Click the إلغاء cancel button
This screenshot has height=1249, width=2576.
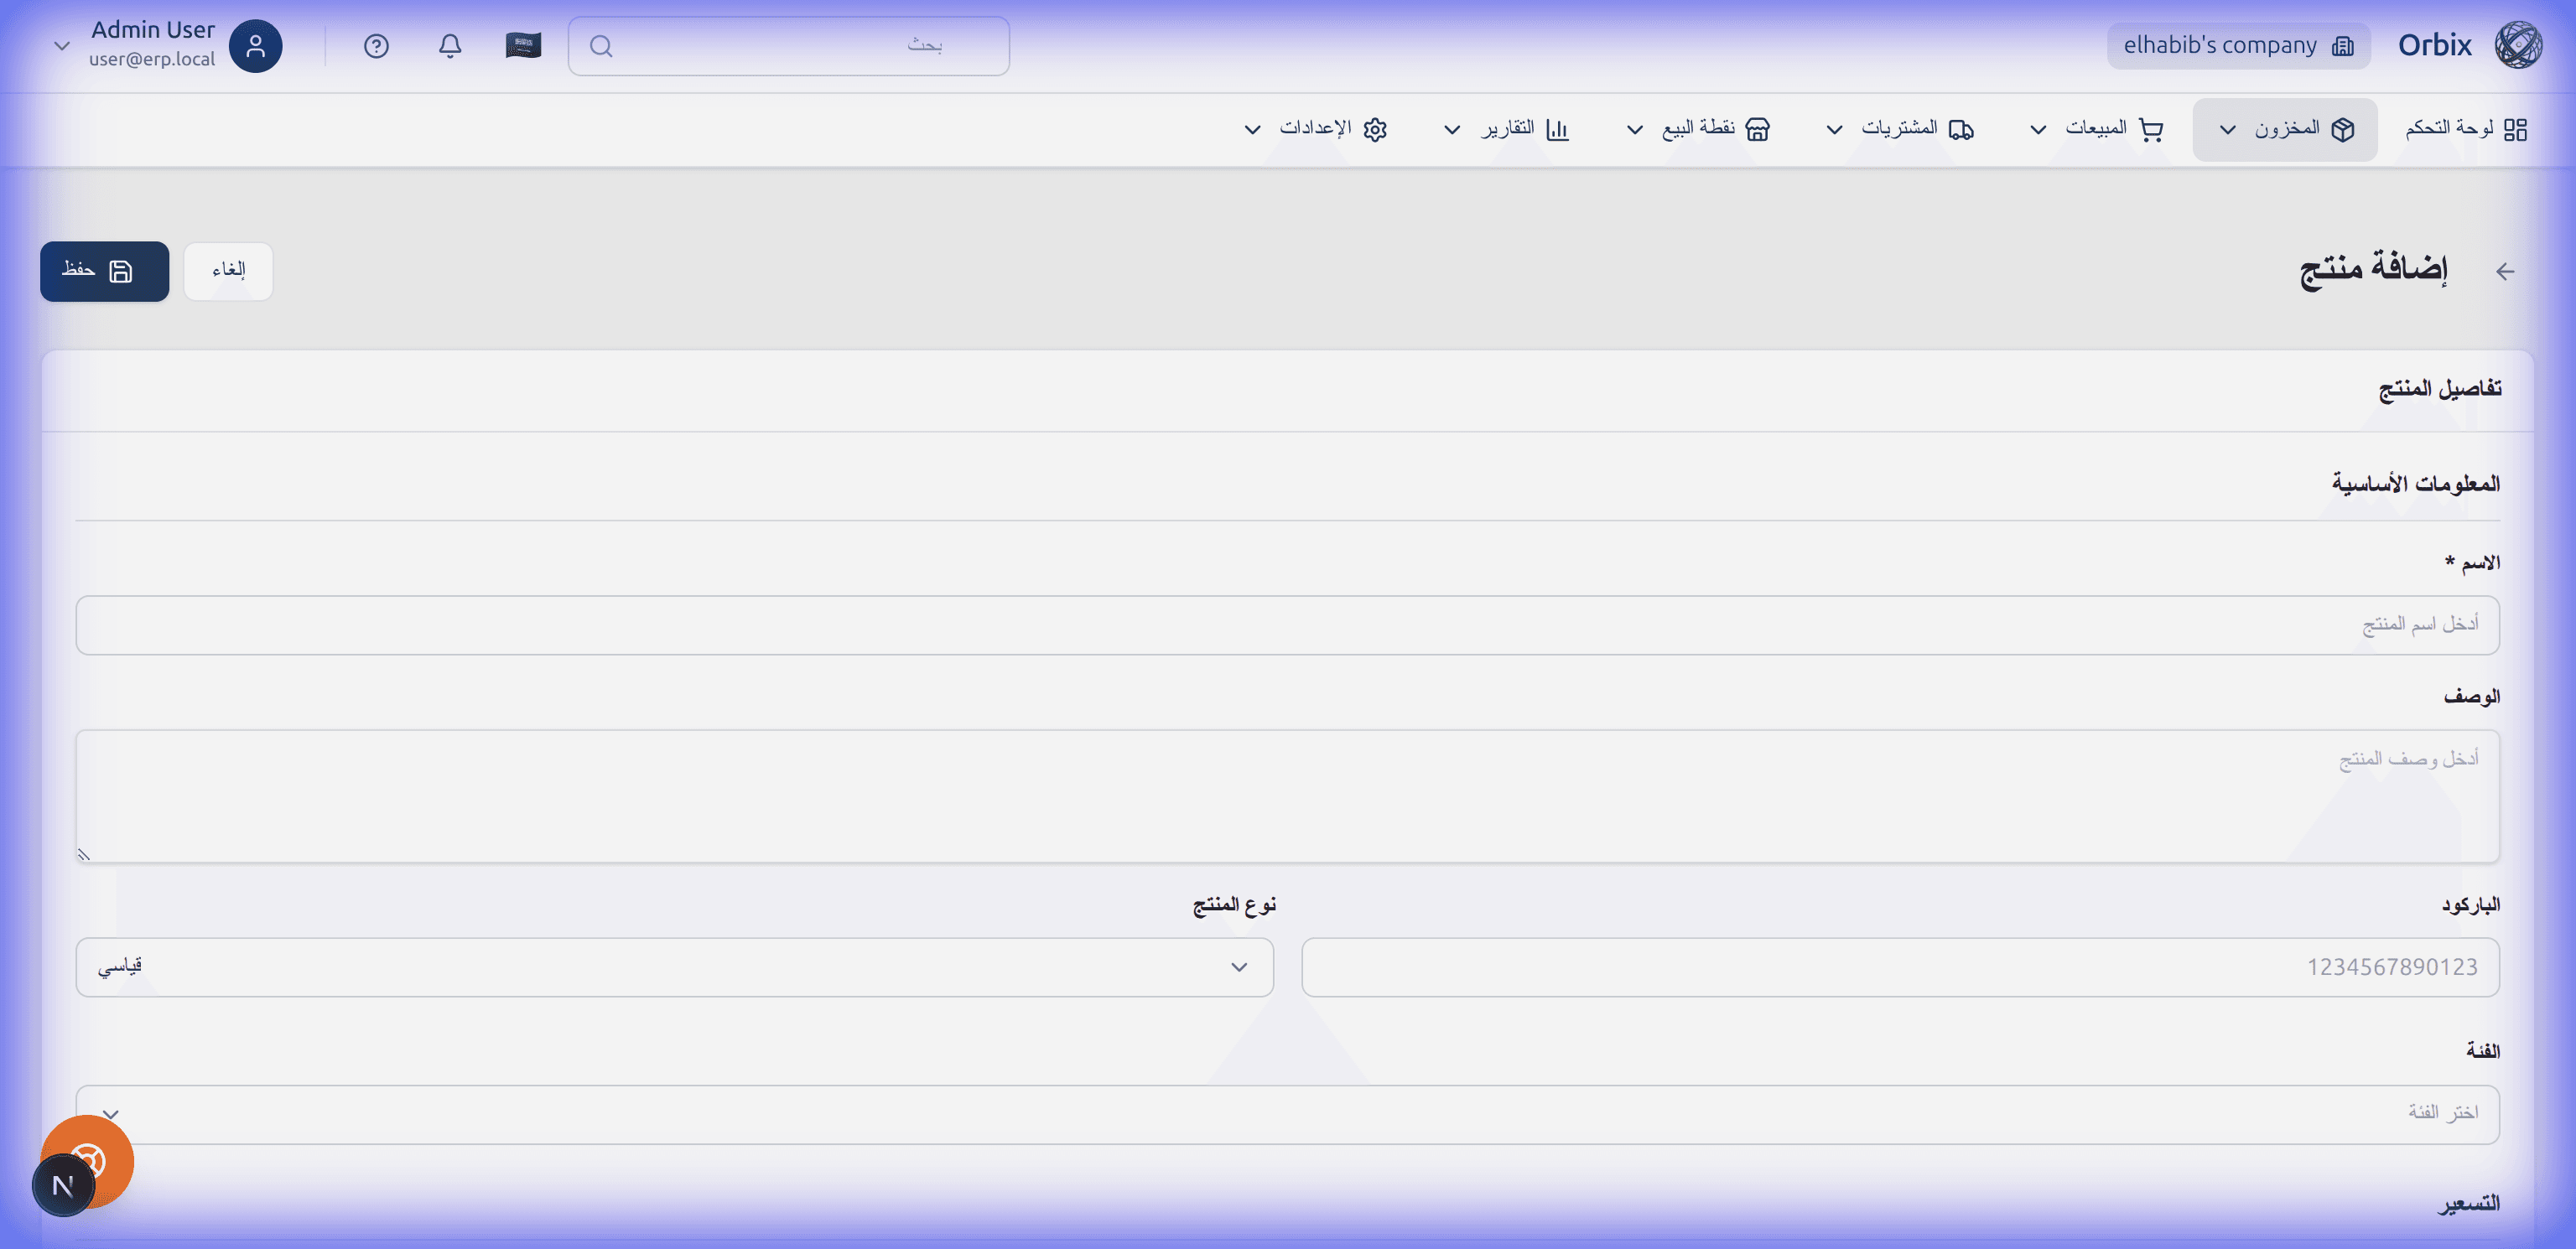point(228,271)
